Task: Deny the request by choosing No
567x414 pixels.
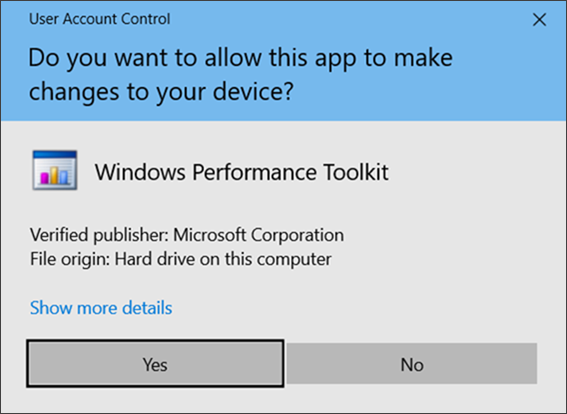Action: (x=412, y=364)
